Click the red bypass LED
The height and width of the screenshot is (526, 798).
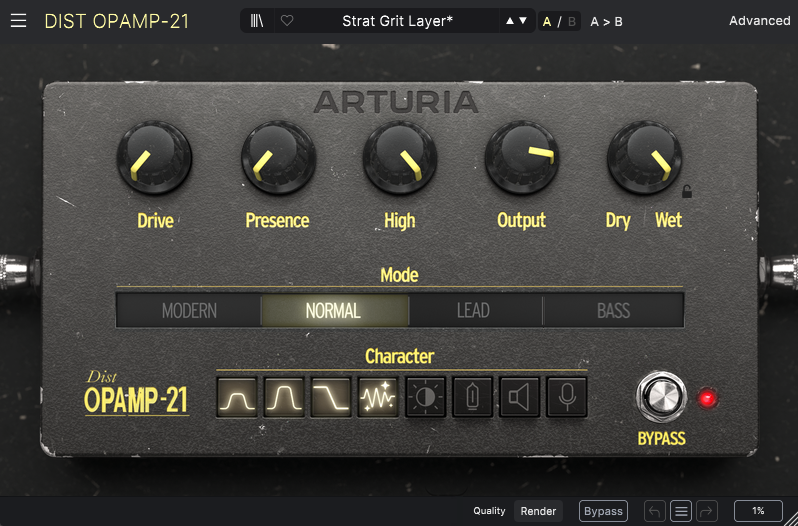pyautogui.click(x=707, y=398)
